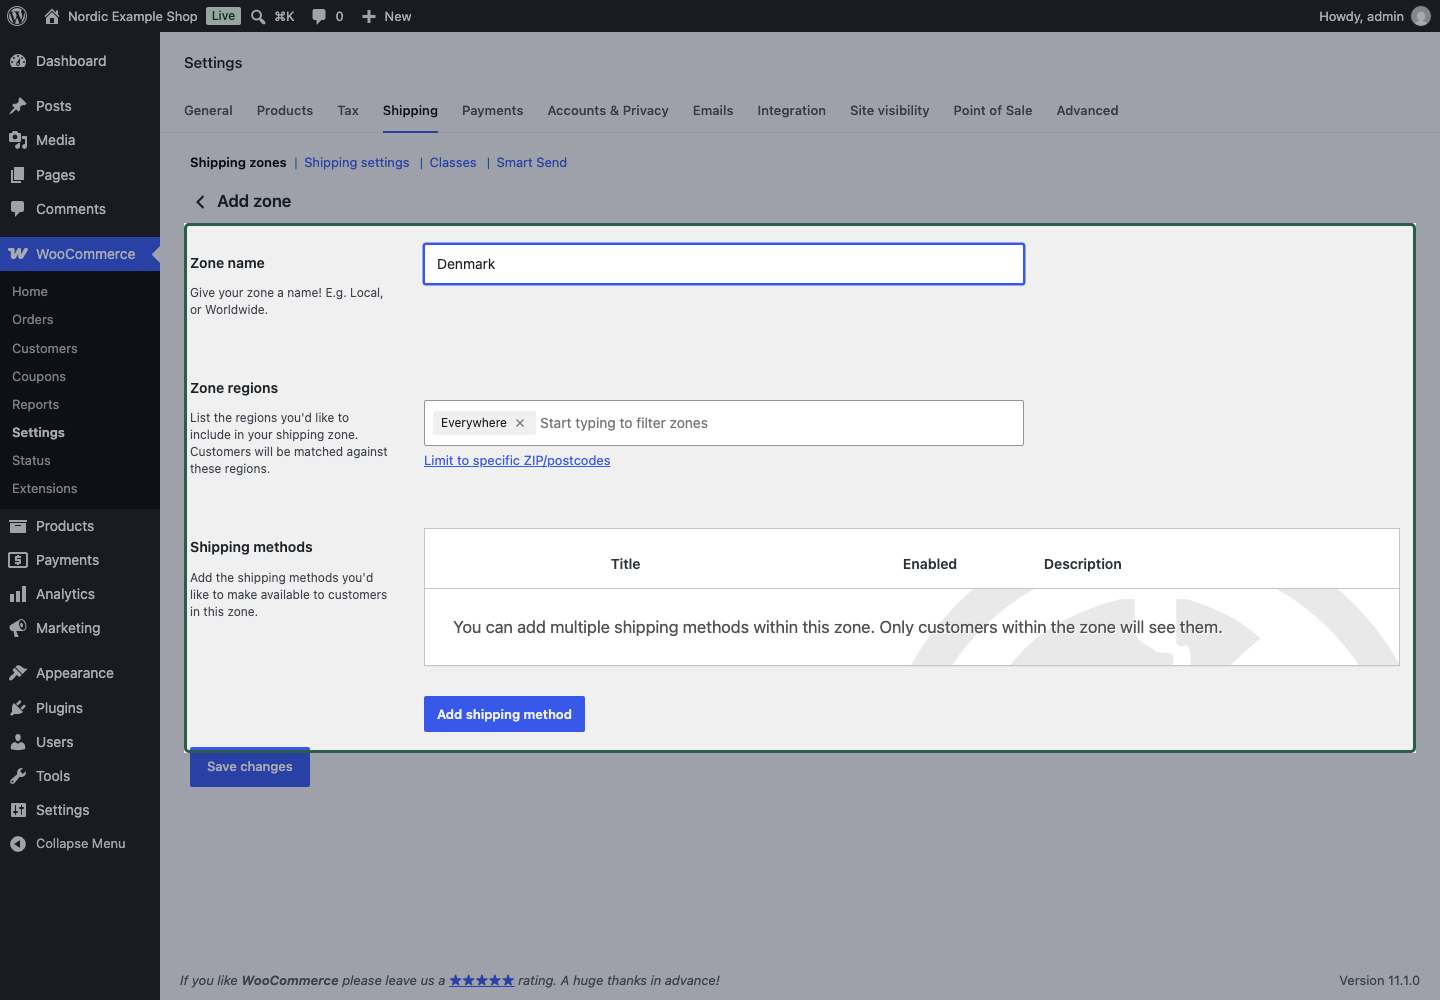1440x1000 pixels.
Task: Open the Point of Sale tab
Action: 993,111
